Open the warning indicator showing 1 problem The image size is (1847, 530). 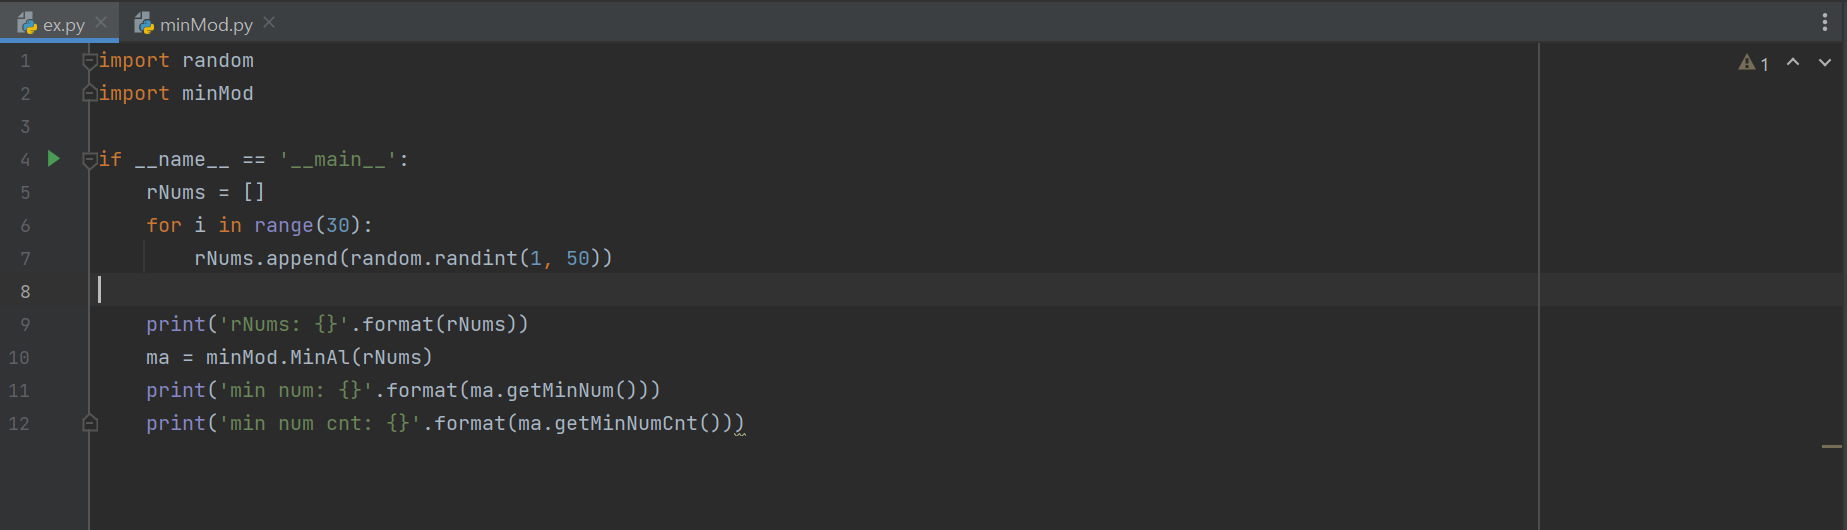(x=1754, y=63)
